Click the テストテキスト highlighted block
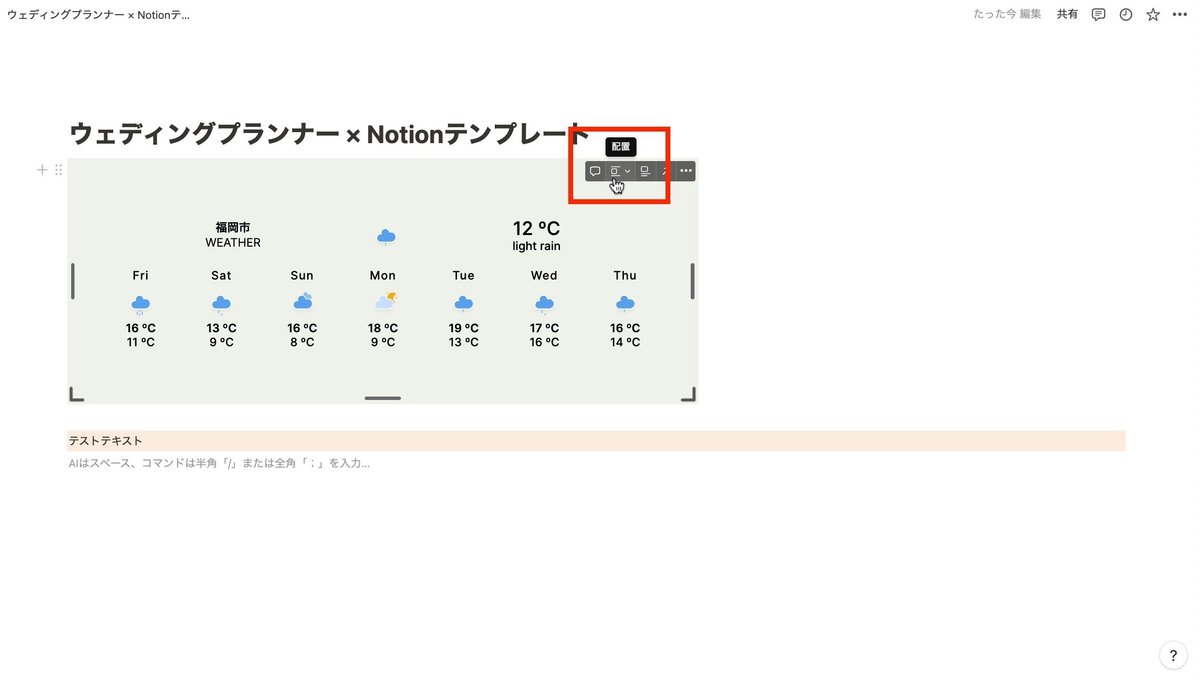 [596, 441]
